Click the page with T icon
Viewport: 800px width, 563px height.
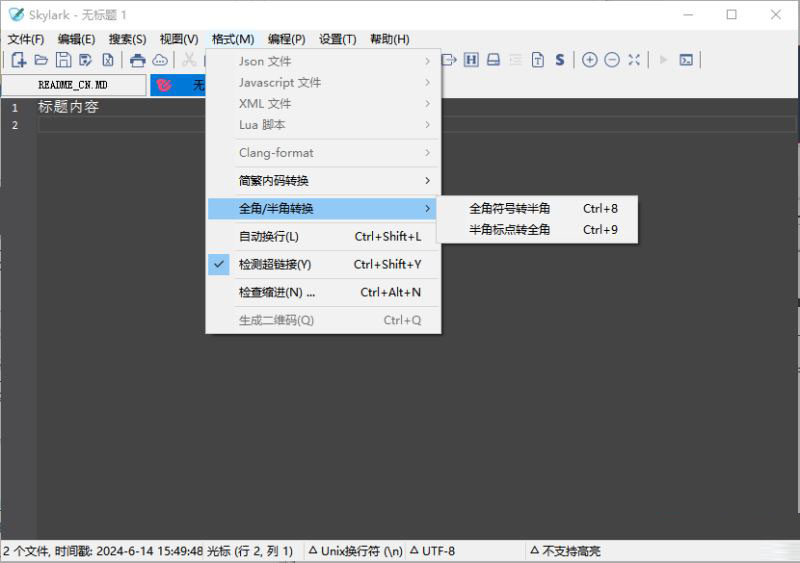(538, 60)
